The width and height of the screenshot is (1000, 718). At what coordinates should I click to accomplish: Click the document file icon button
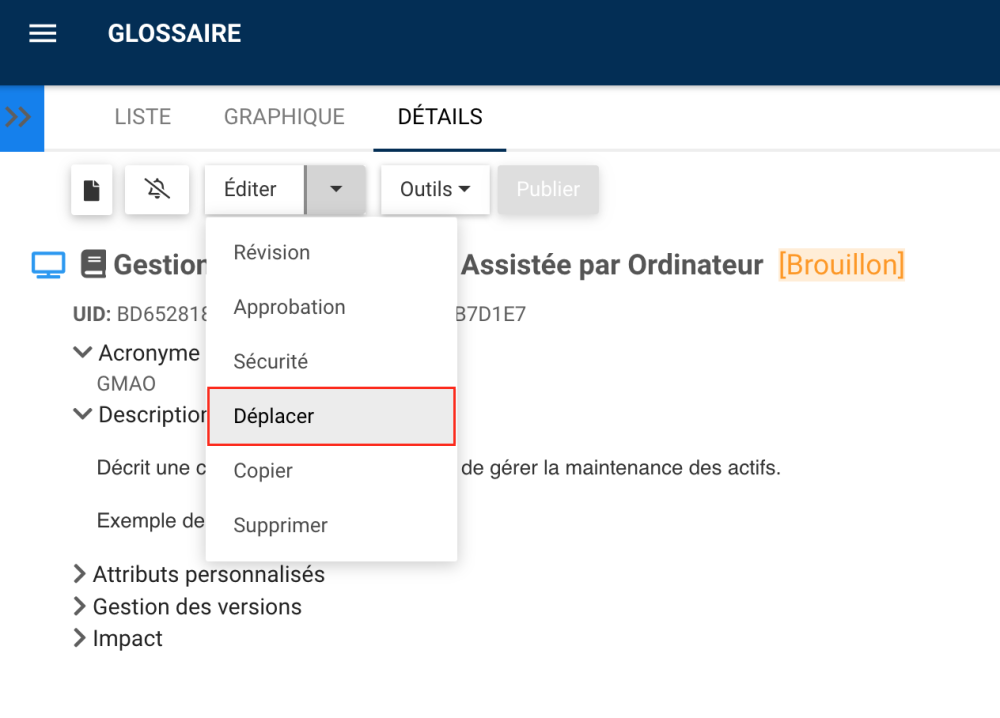pyautogui.click(x=91, y=190)
